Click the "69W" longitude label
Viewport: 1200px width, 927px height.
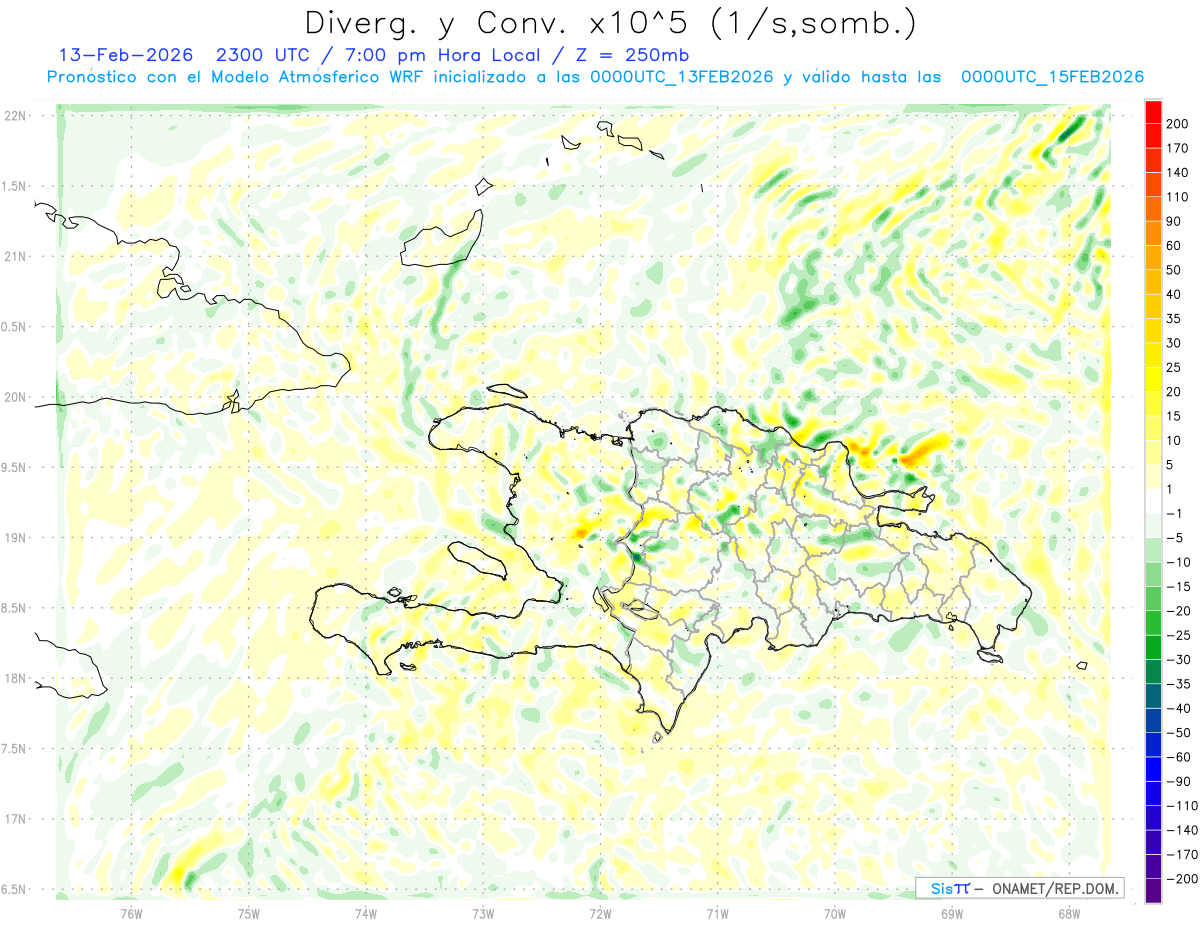(951, 912)
